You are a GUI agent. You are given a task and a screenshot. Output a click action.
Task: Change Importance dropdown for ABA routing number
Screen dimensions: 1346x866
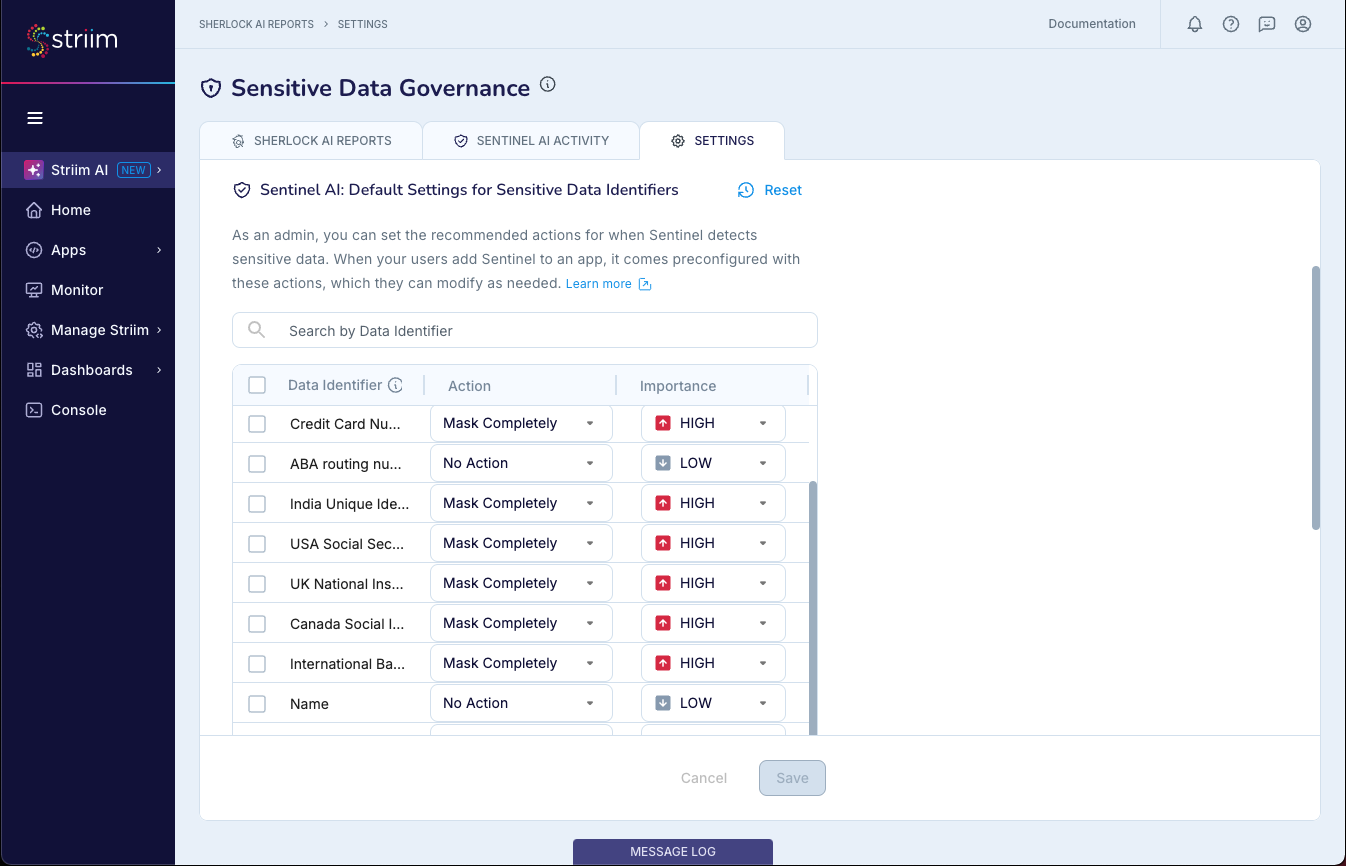click(x=713, y=462)
